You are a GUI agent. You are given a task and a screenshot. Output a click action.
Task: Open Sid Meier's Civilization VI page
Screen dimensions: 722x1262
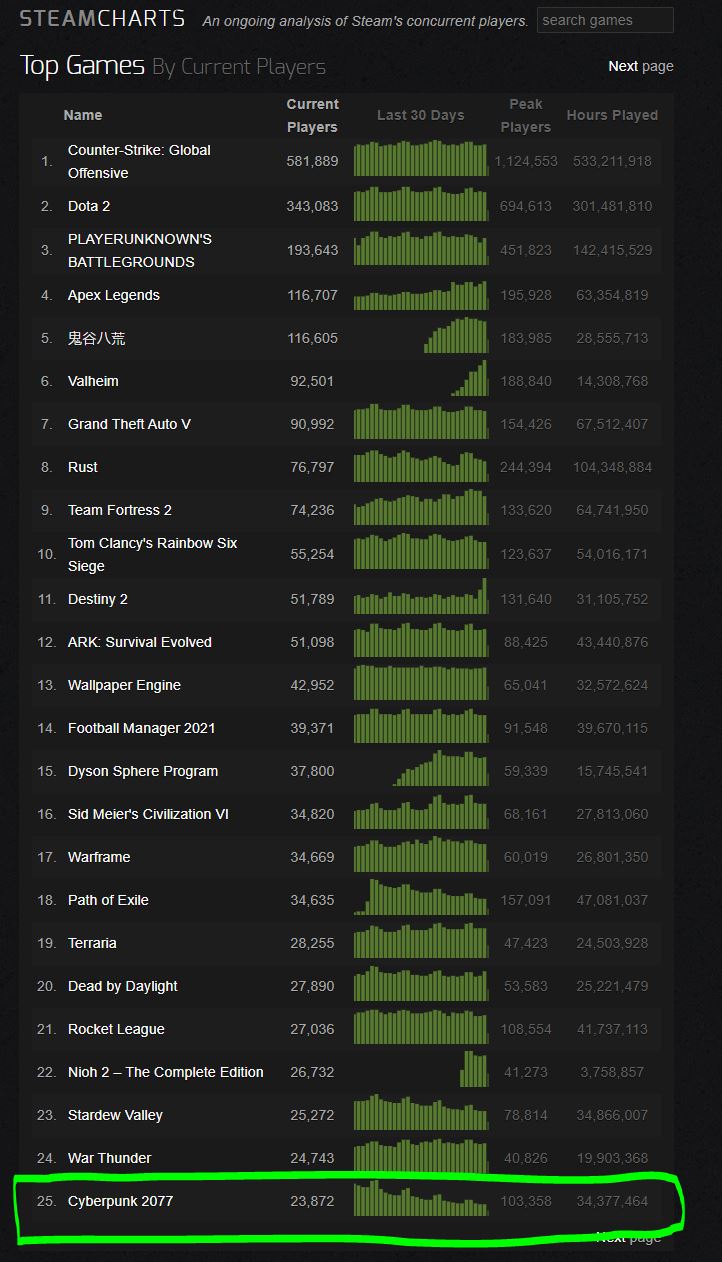click(148, 814)
